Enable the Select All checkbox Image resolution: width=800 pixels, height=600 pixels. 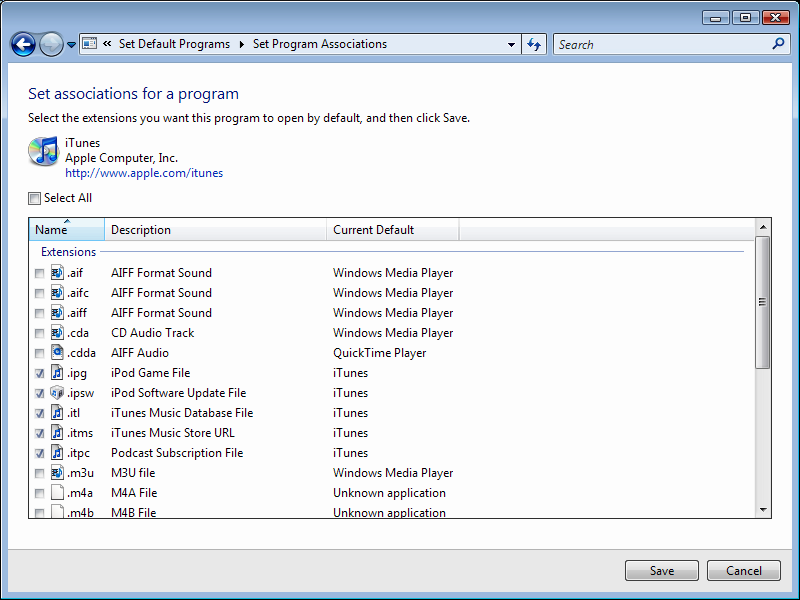coord(35,198)
